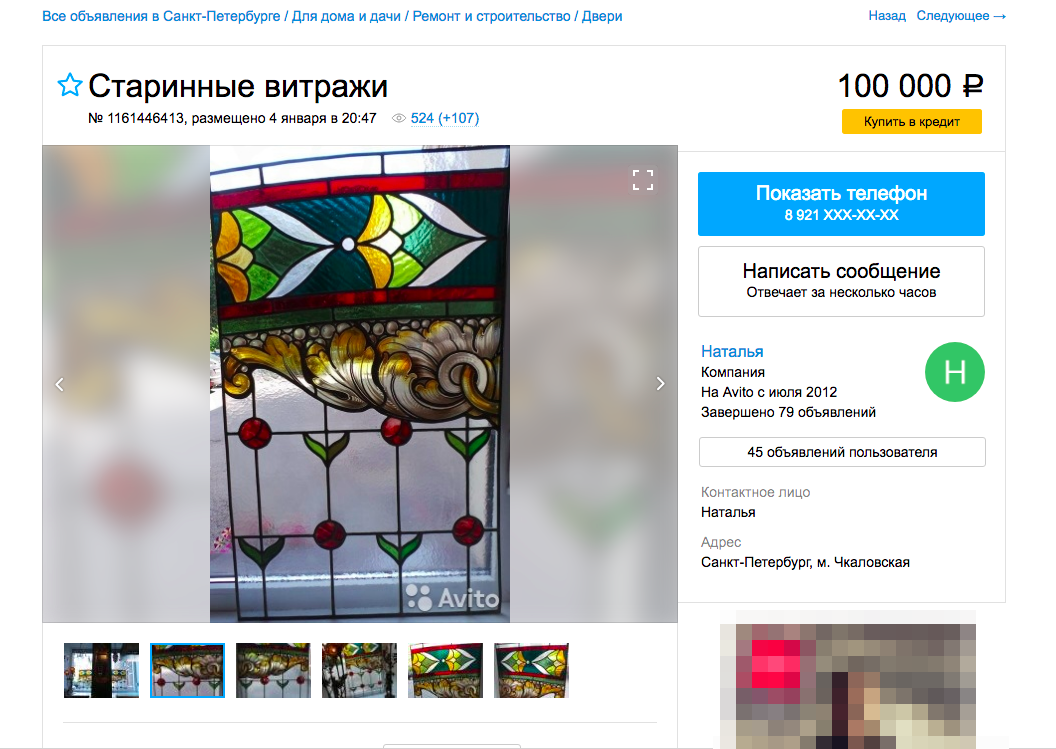
Task: Open 45 объявлений пользователя
Action: [842, 452]
